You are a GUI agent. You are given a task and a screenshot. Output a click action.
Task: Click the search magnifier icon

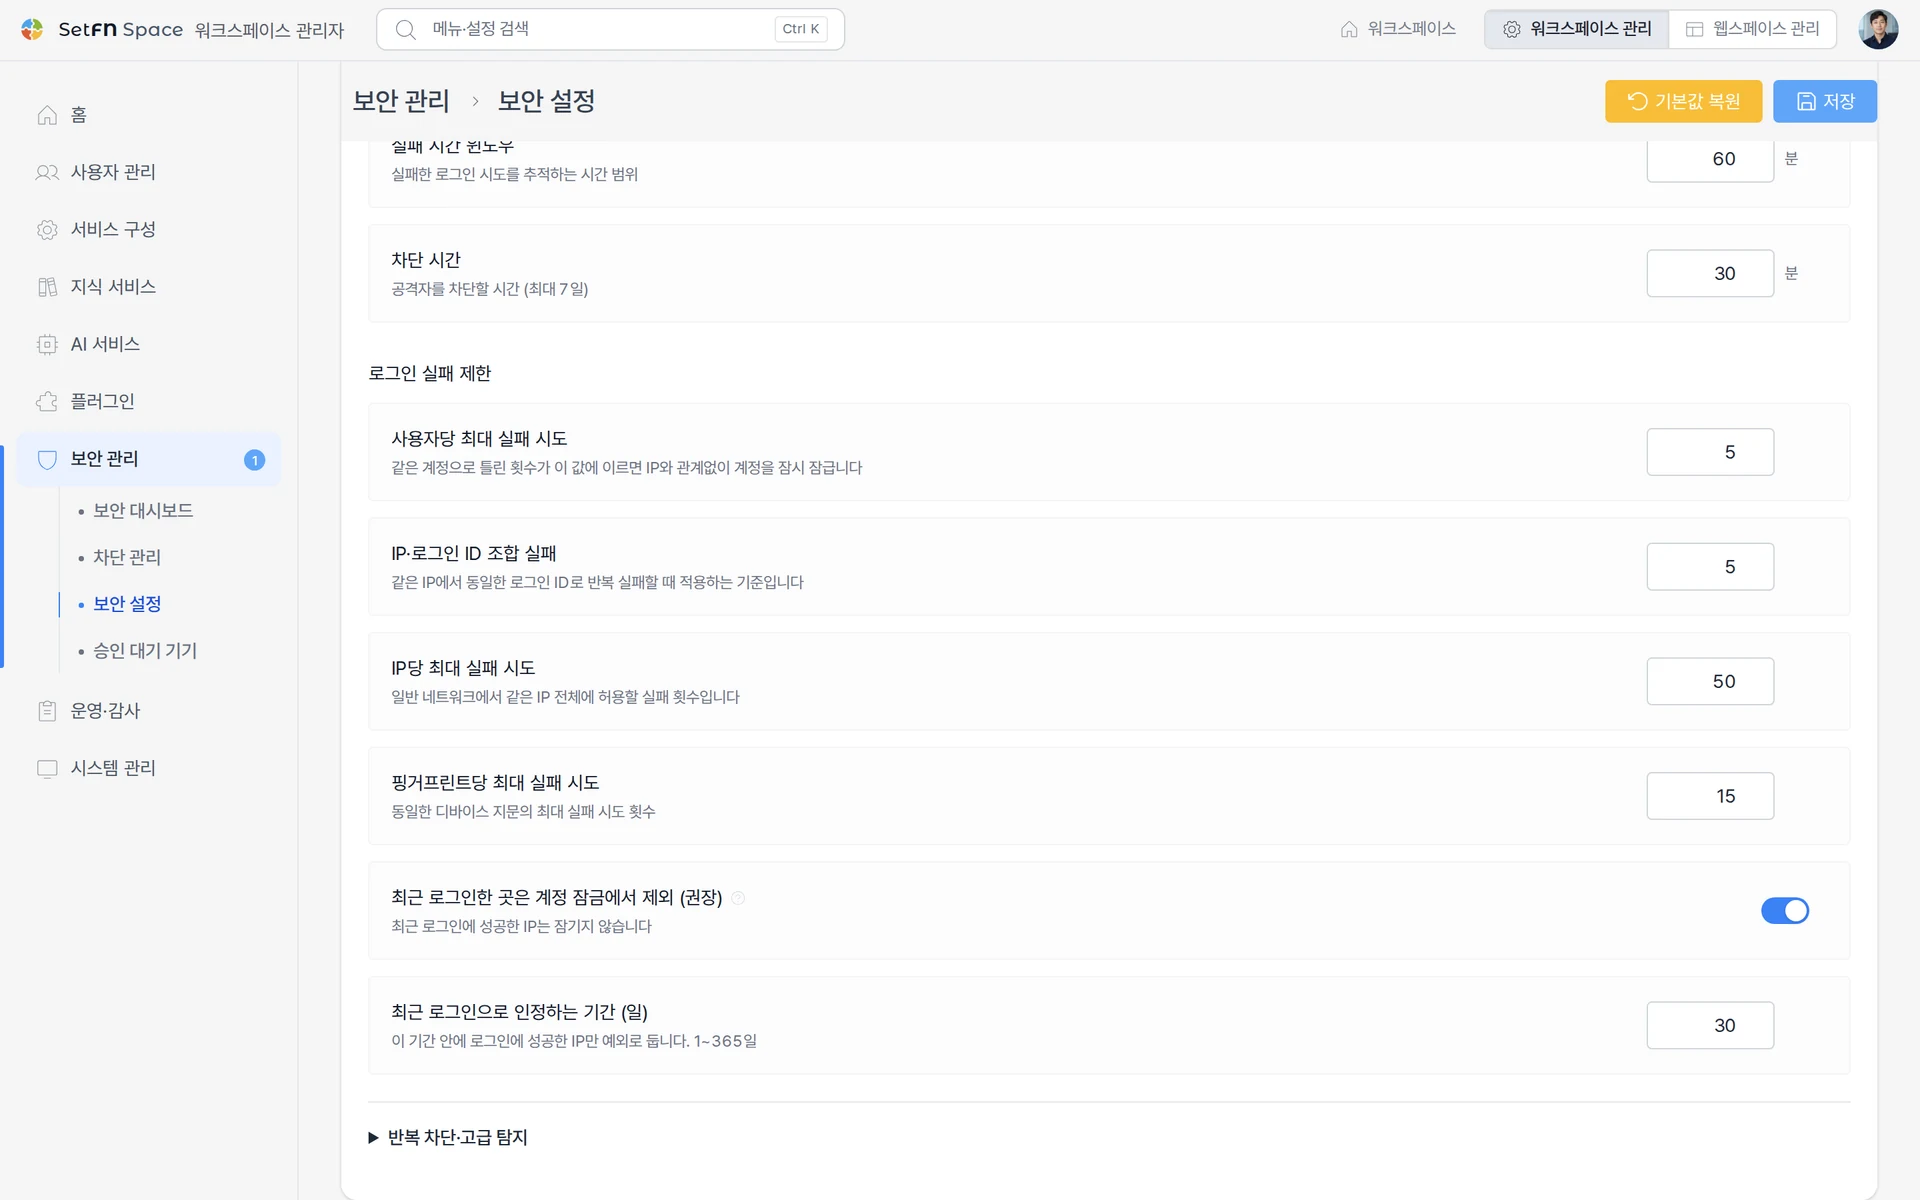405,29
